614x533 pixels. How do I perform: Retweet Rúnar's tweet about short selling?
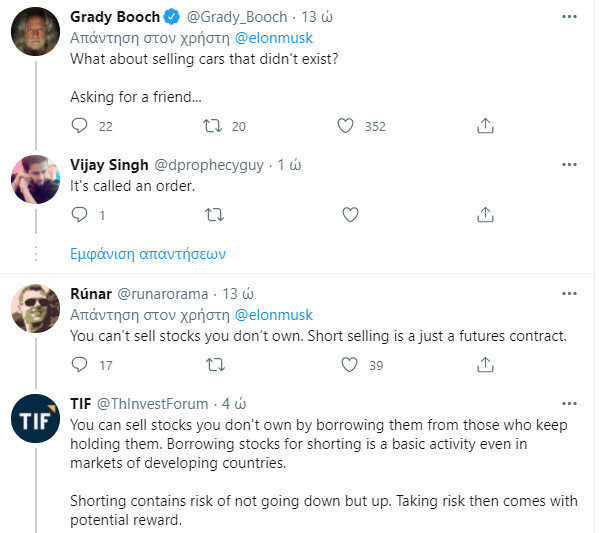(212, 365)
